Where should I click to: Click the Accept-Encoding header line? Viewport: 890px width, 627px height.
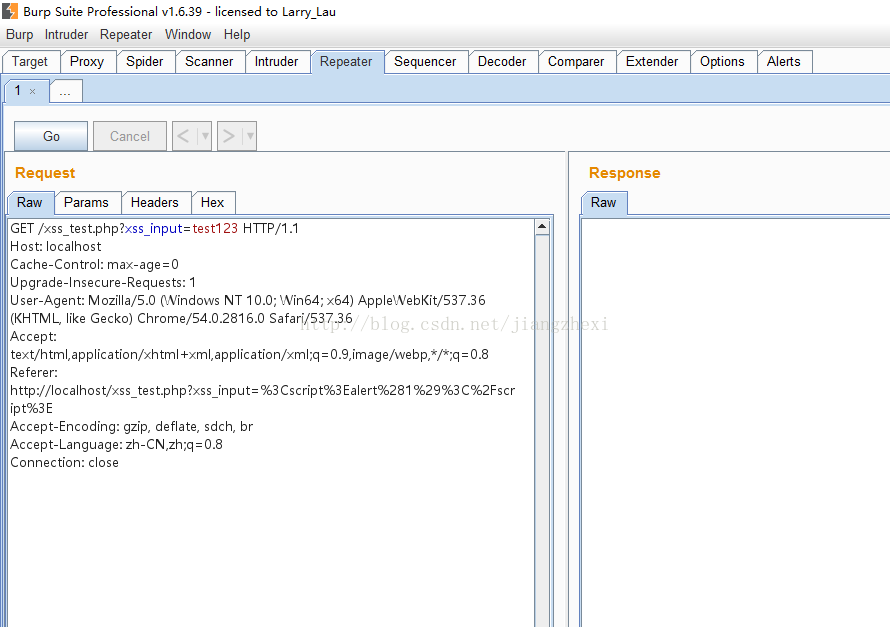click(132, 427)
